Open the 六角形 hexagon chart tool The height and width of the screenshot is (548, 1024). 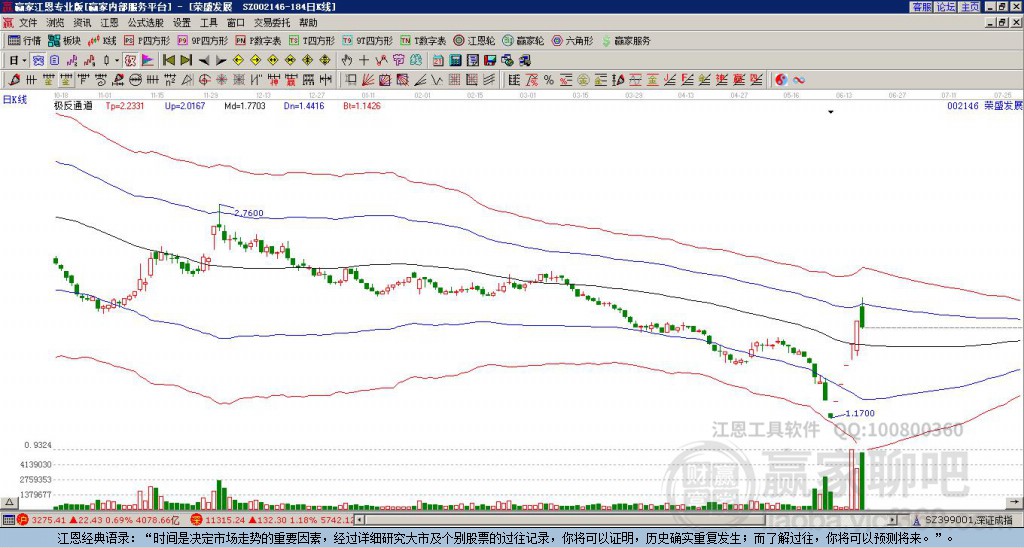pos(572,40)
